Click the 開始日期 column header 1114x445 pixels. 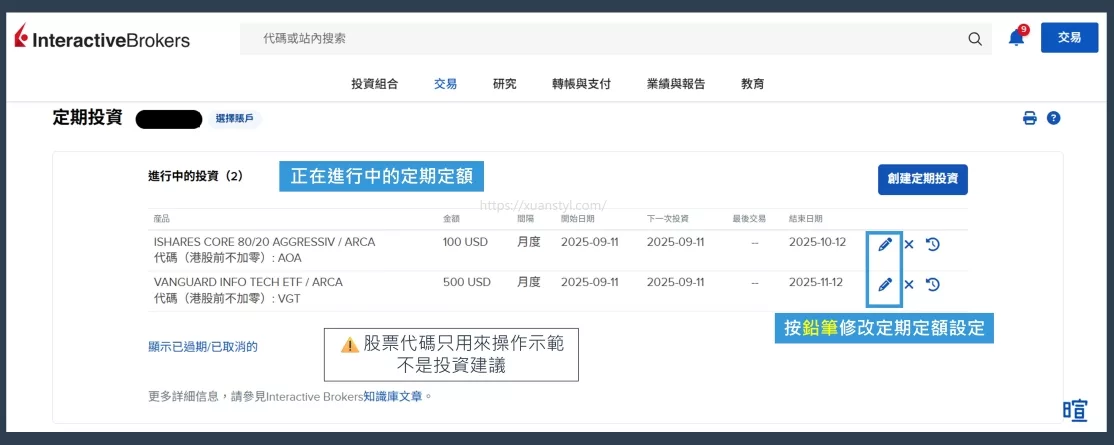(578, 219)
